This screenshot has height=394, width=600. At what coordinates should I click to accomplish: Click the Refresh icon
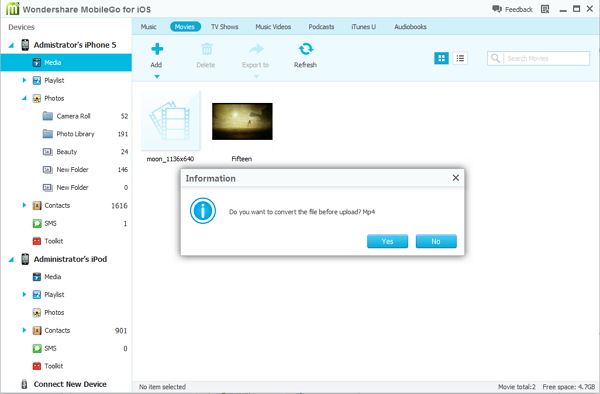(305, 49)
